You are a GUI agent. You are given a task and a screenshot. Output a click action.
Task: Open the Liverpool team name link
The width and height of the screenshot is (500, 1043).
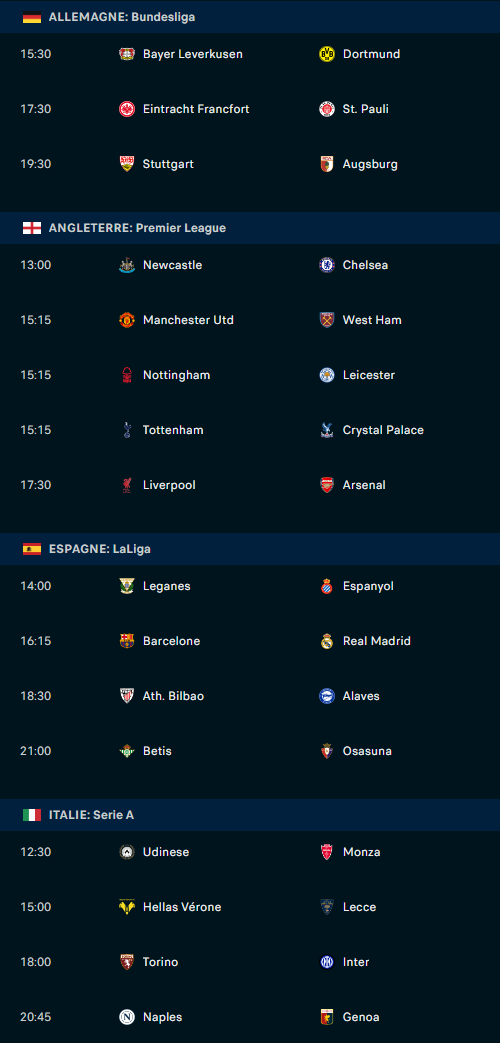tap(169, 485)
